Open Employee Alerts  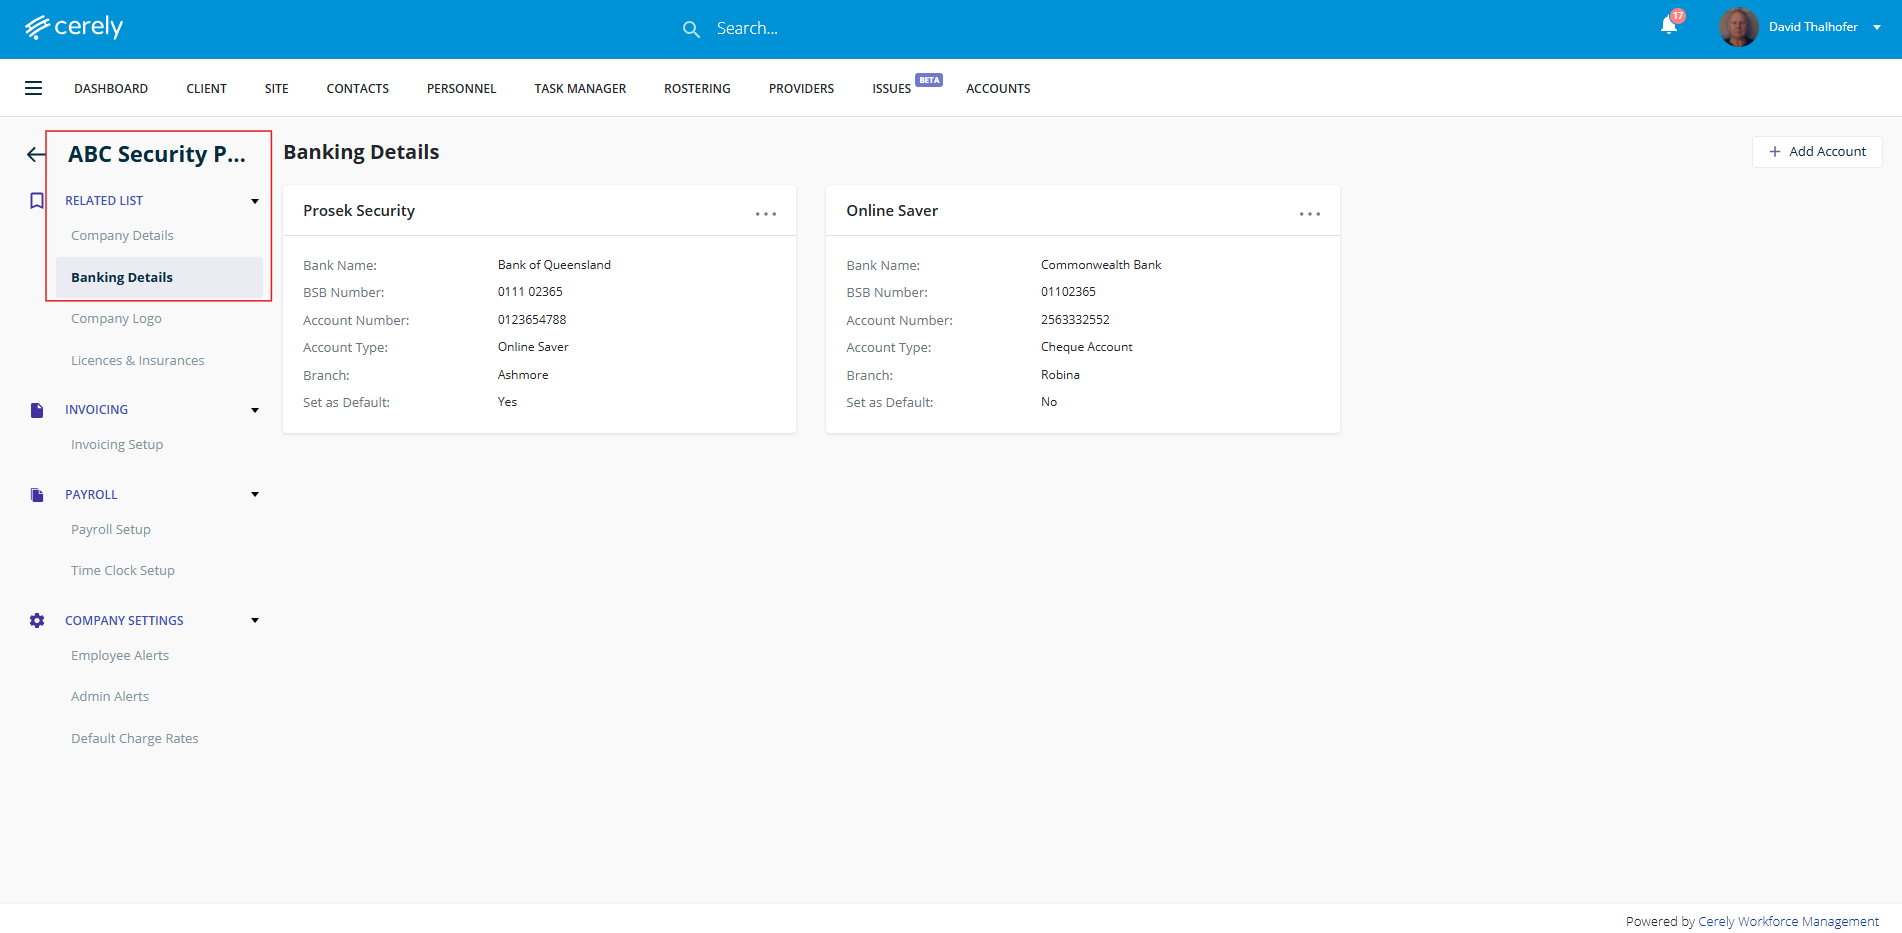(x=120, y=656)
